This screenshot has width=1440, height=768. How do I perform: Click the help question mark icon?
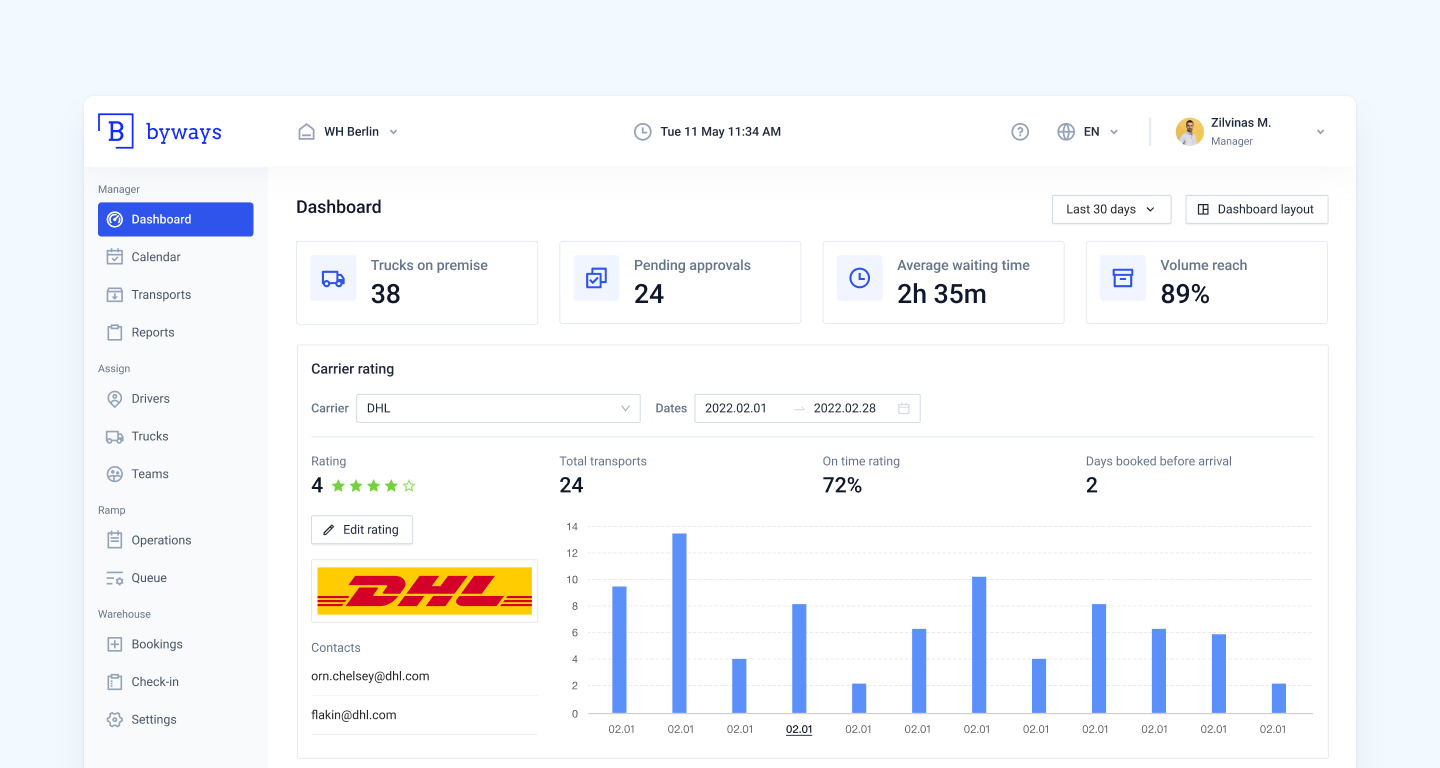click(x=1019, y=131)
